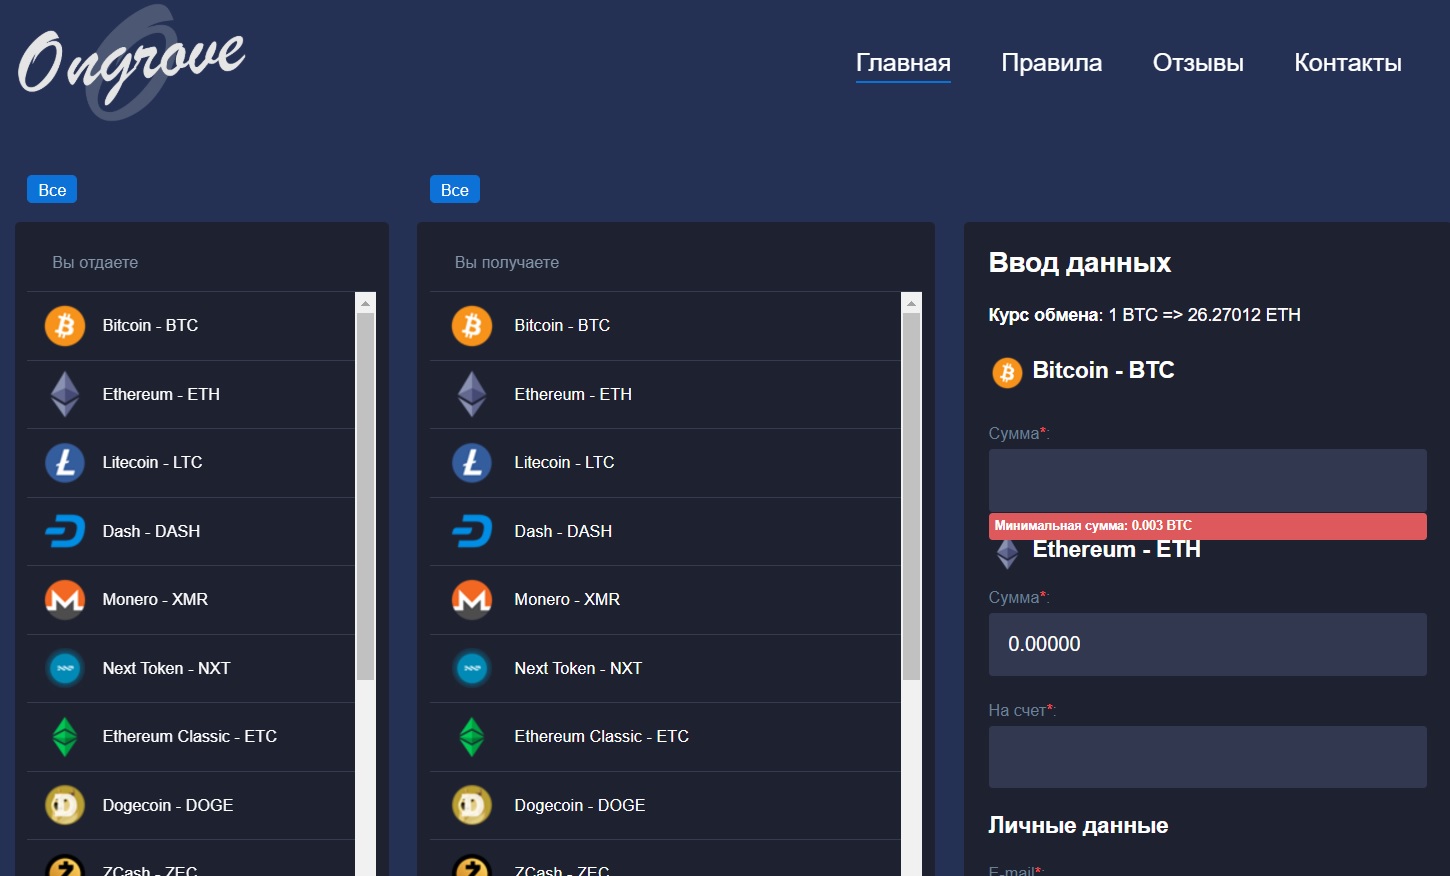Select 'Dogecoin - DOGE' label in 'Вы отдаете'
This screenshot has height=876, width=1450.
168,805
